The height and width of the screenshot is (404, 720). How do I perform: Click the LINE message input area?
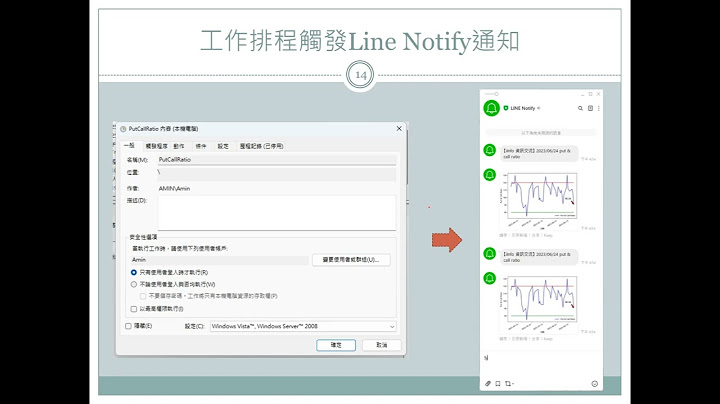(541, 364)
